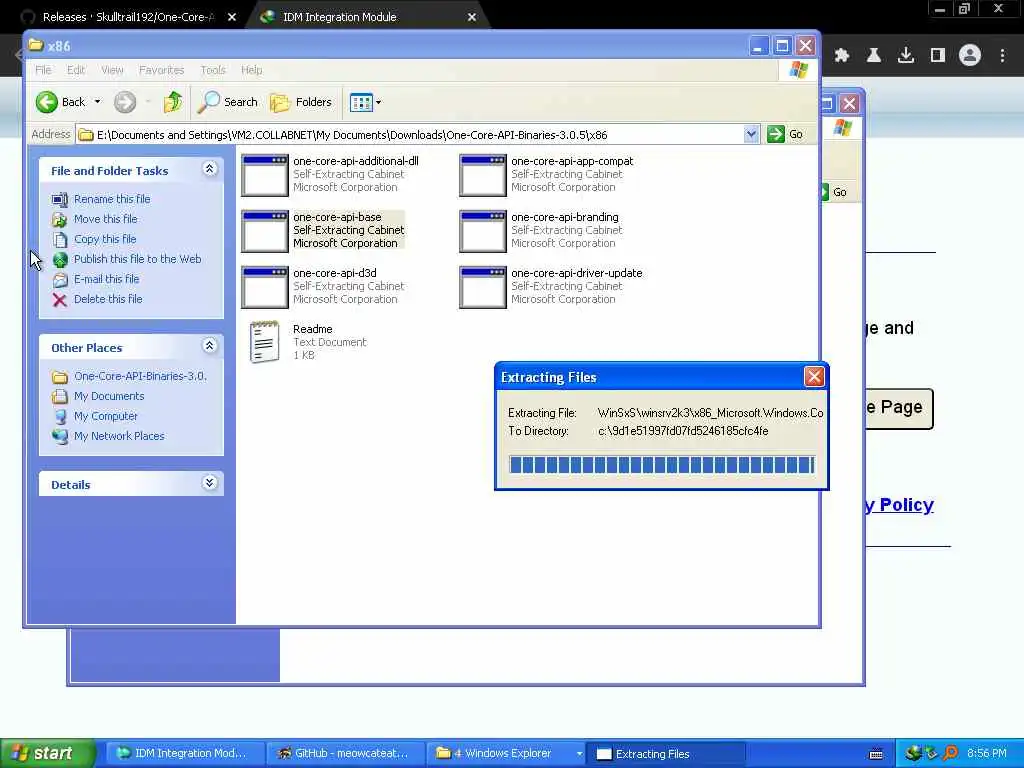Click the Start button
1024x768 pixels.
click(47, 754)
